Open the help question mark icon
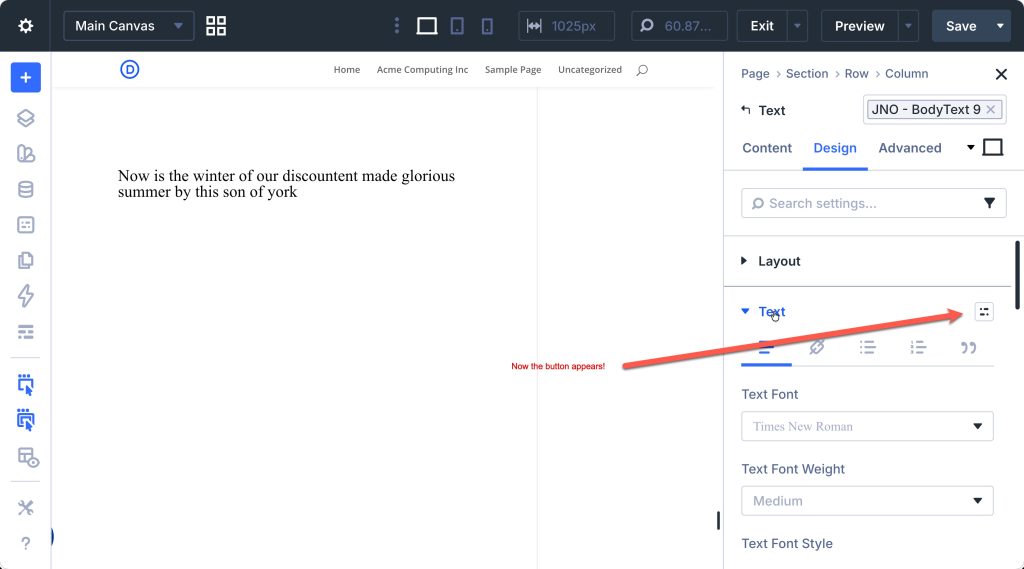1024x569 pixels. tap(26, 544)
